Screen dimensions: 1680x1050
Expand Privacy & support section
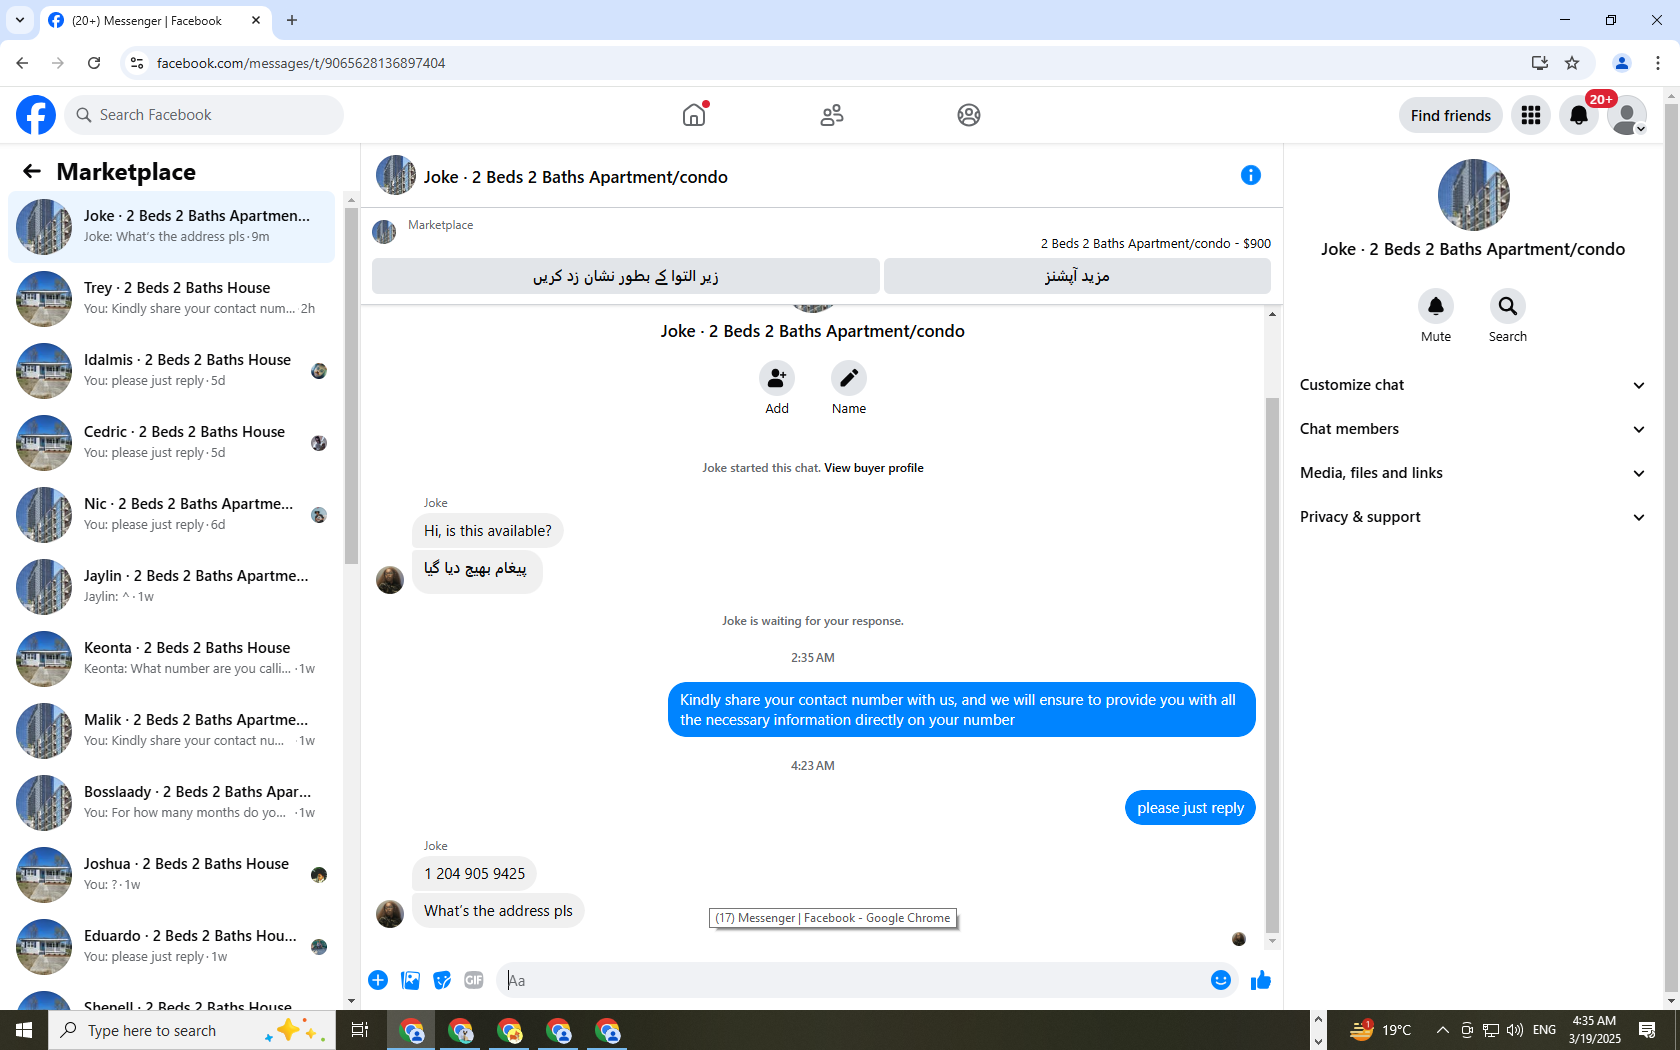coord(1473,517)
